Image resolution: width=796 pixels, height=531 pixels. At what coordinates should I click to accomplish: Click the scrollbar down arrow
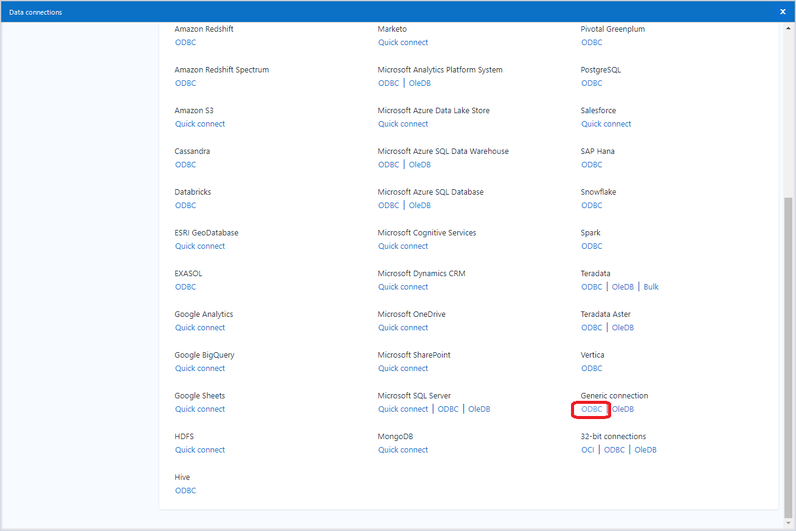click(788, 523)
